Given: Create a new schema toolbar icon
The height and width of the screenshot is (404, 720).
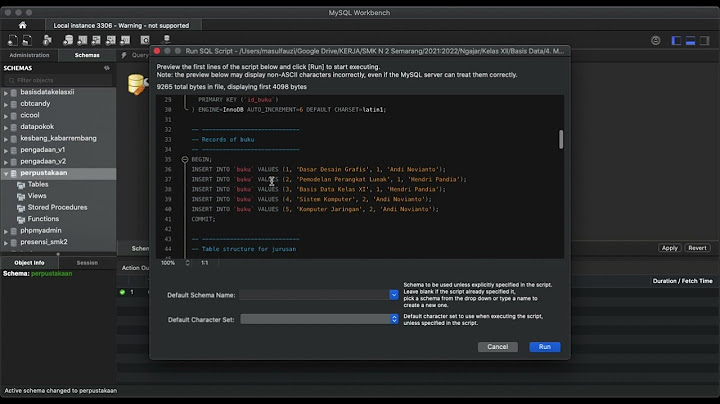Looking at the screenshot, I should [x=68, y=40].
